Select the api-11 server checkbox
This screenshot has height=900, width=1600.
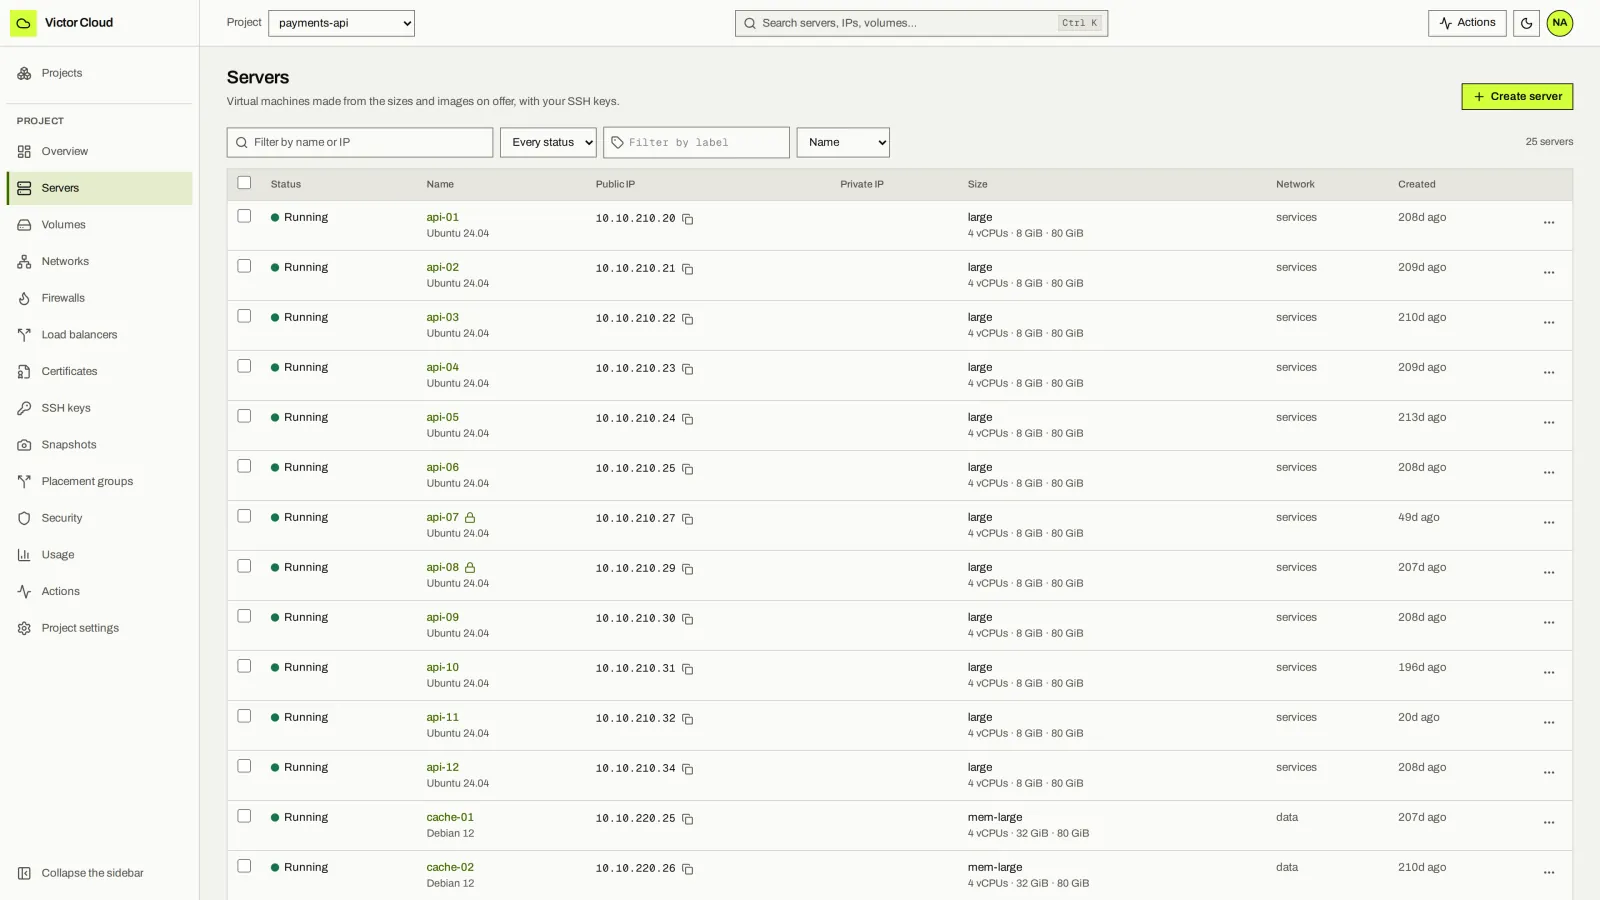[x=244, y=716]
